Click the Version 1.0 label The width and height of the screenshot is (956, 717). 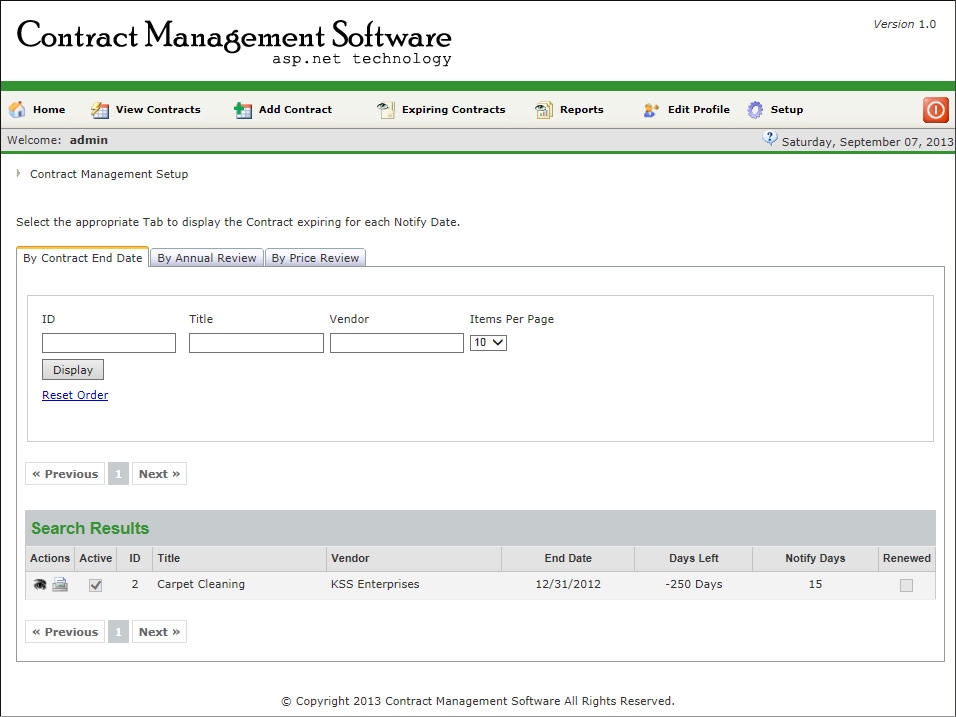click(904, 24)
